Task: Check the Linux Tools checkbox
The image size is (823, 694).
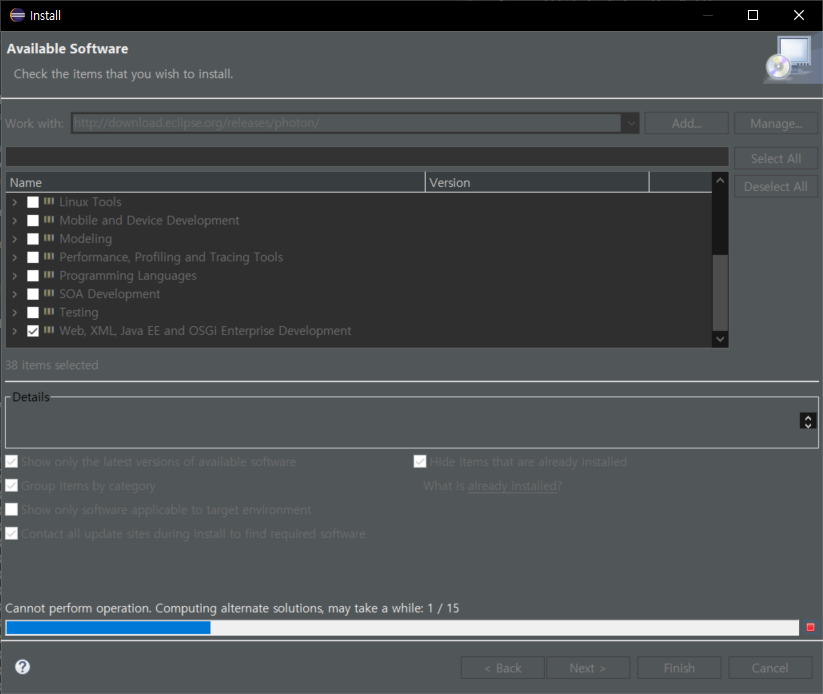Action: pos(33,202)
